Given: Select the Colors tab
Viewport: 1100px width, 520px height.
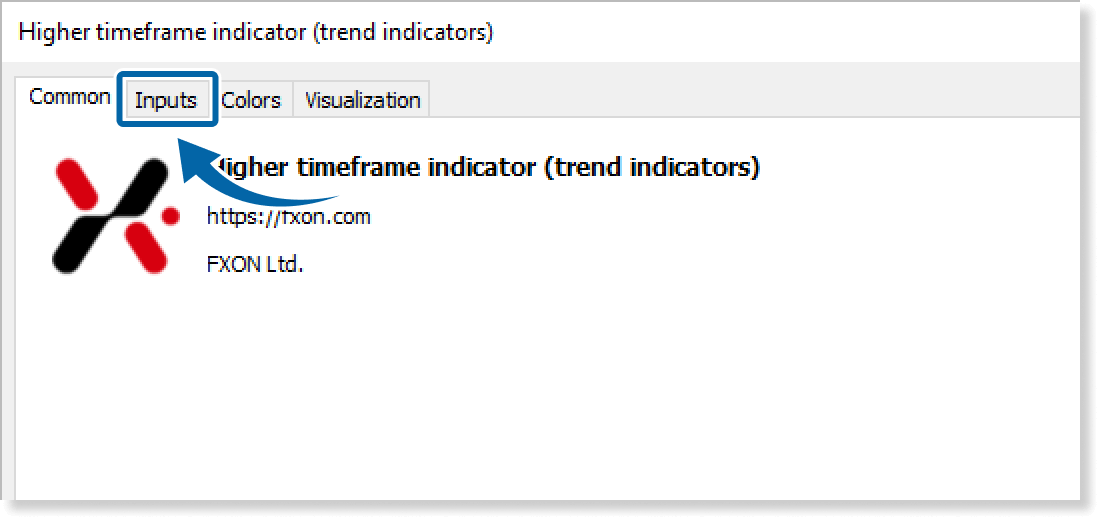Looking at the screenshot, I should click(x=251, y=100).
